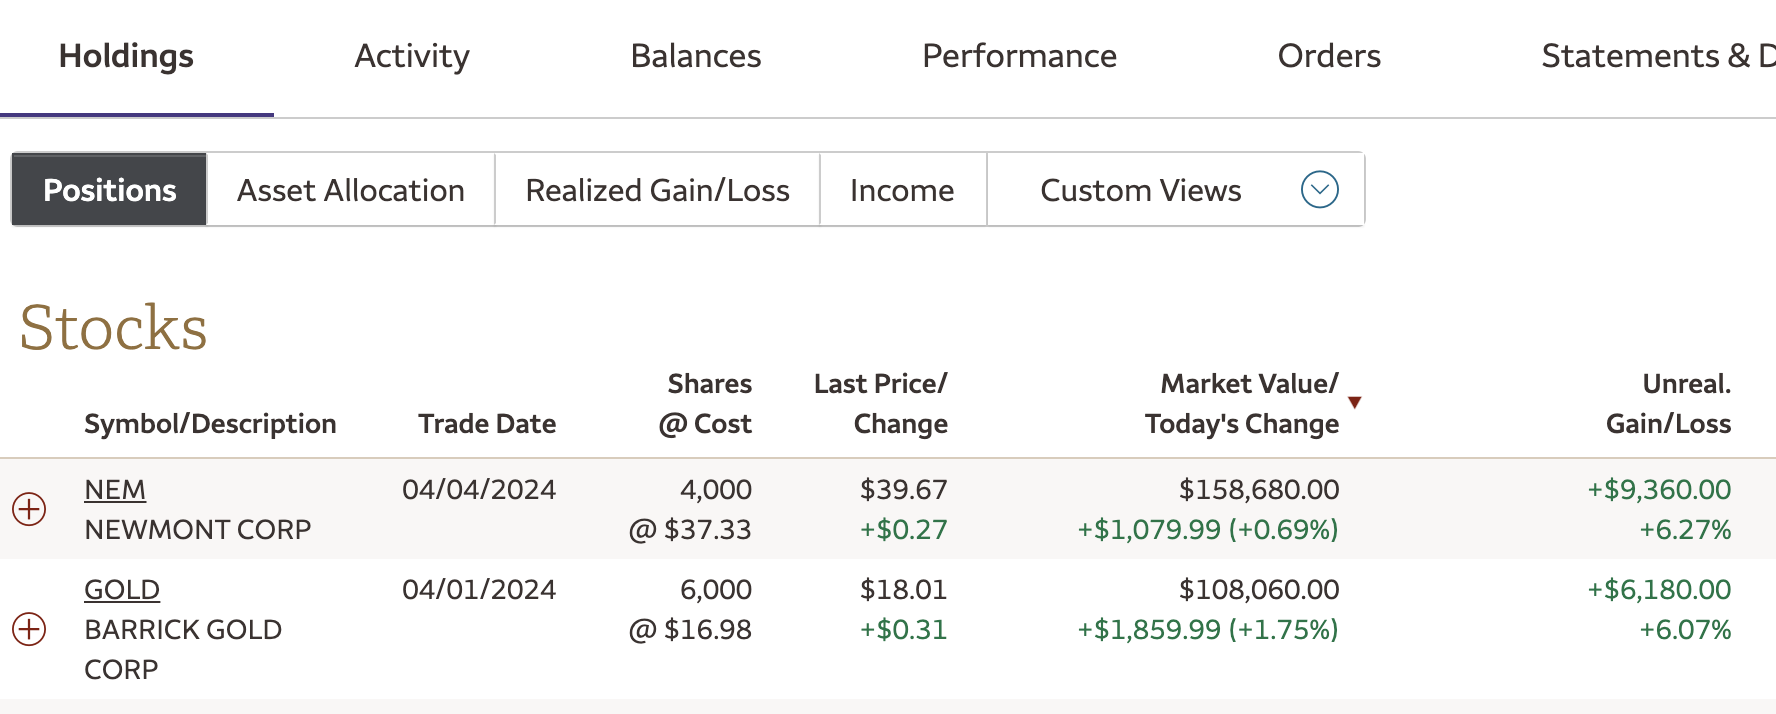This screenshot has height=714, width=1776.
Task: Switch to the Income view
Action: pos(902,190)
